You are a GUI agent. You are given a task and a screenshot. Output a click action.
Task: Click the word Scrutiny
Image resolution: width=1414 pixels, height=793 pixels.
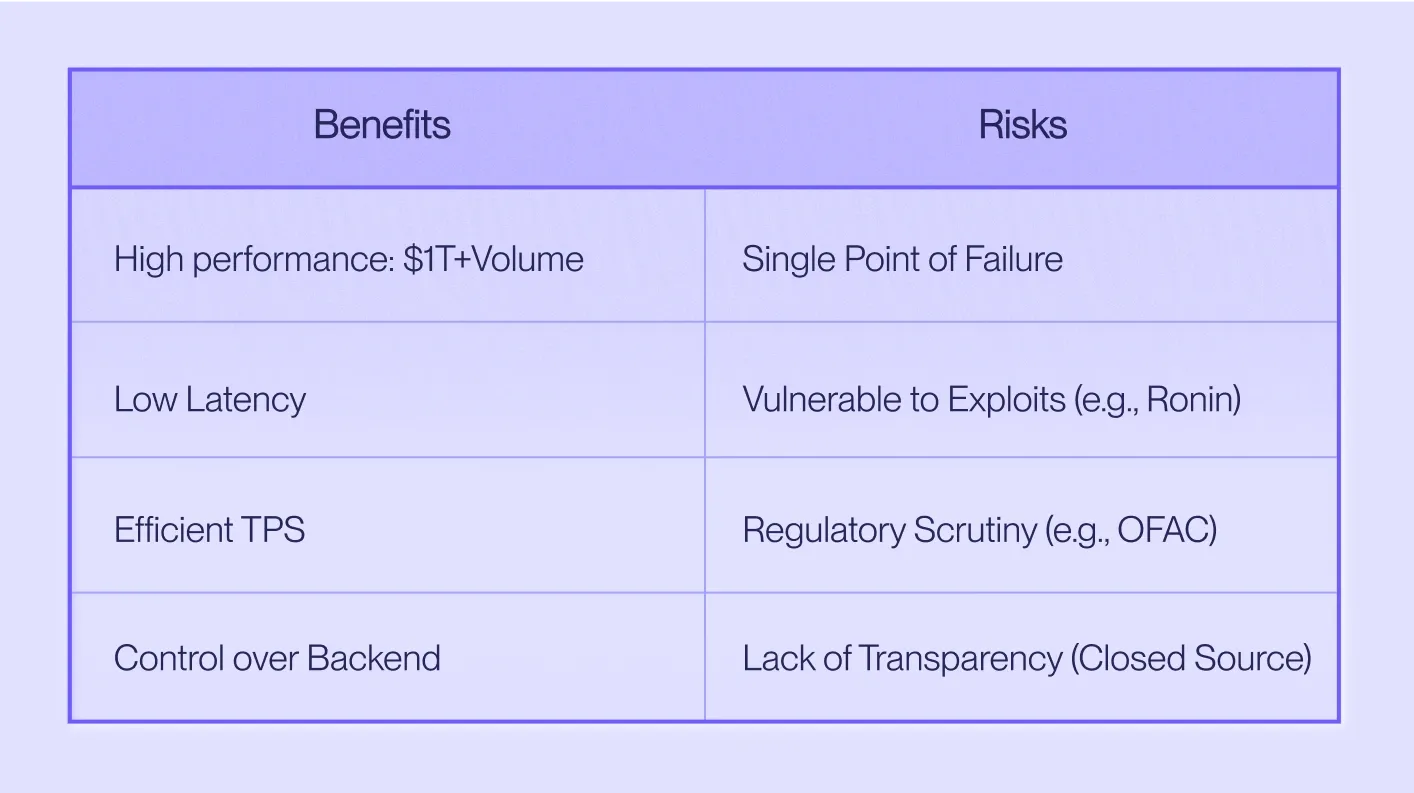[x=975, y=530]
